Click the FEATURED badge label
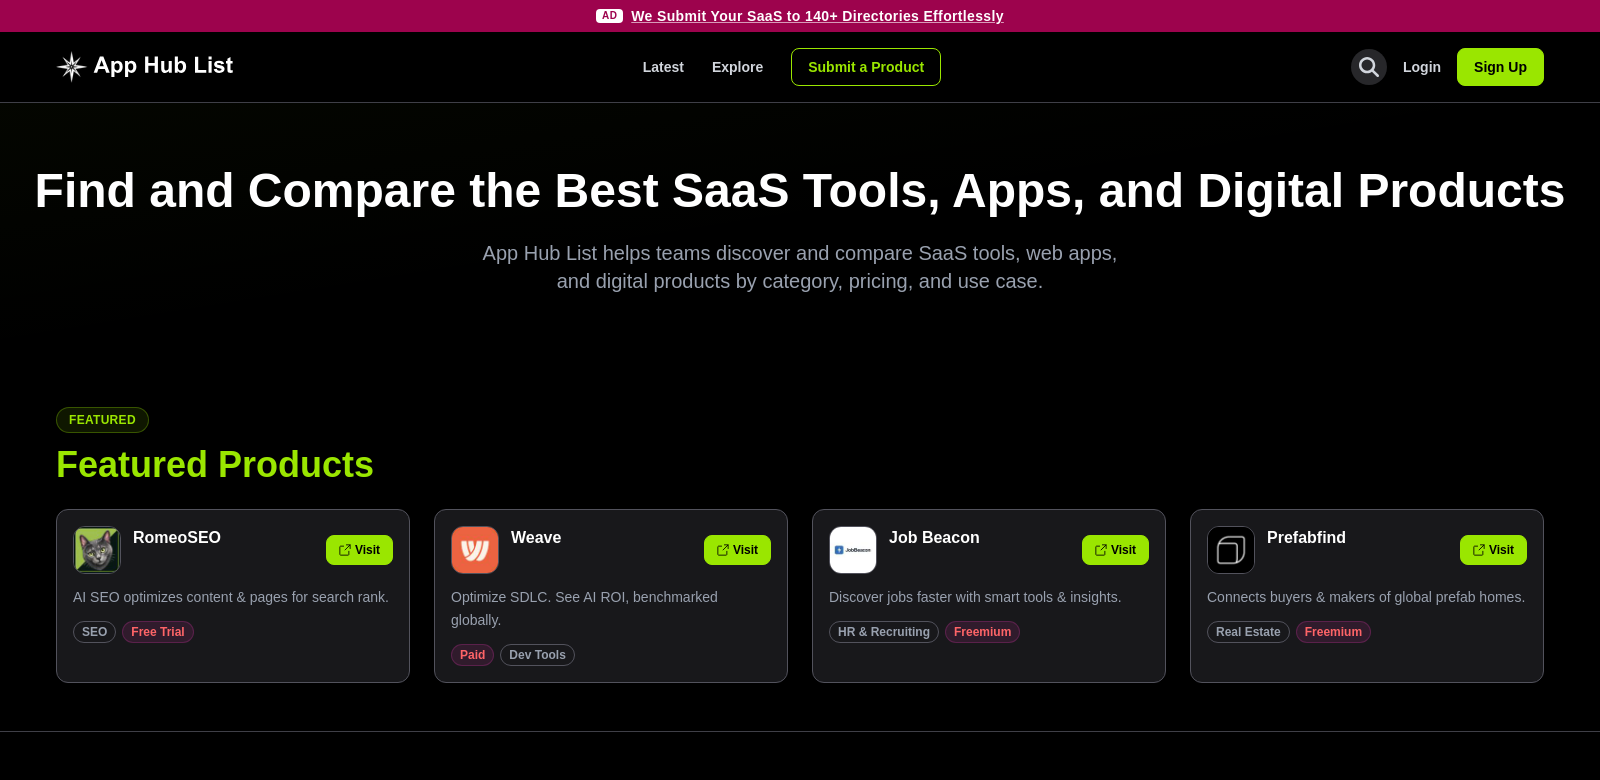 pyautogui.click(x=102, y=420)
